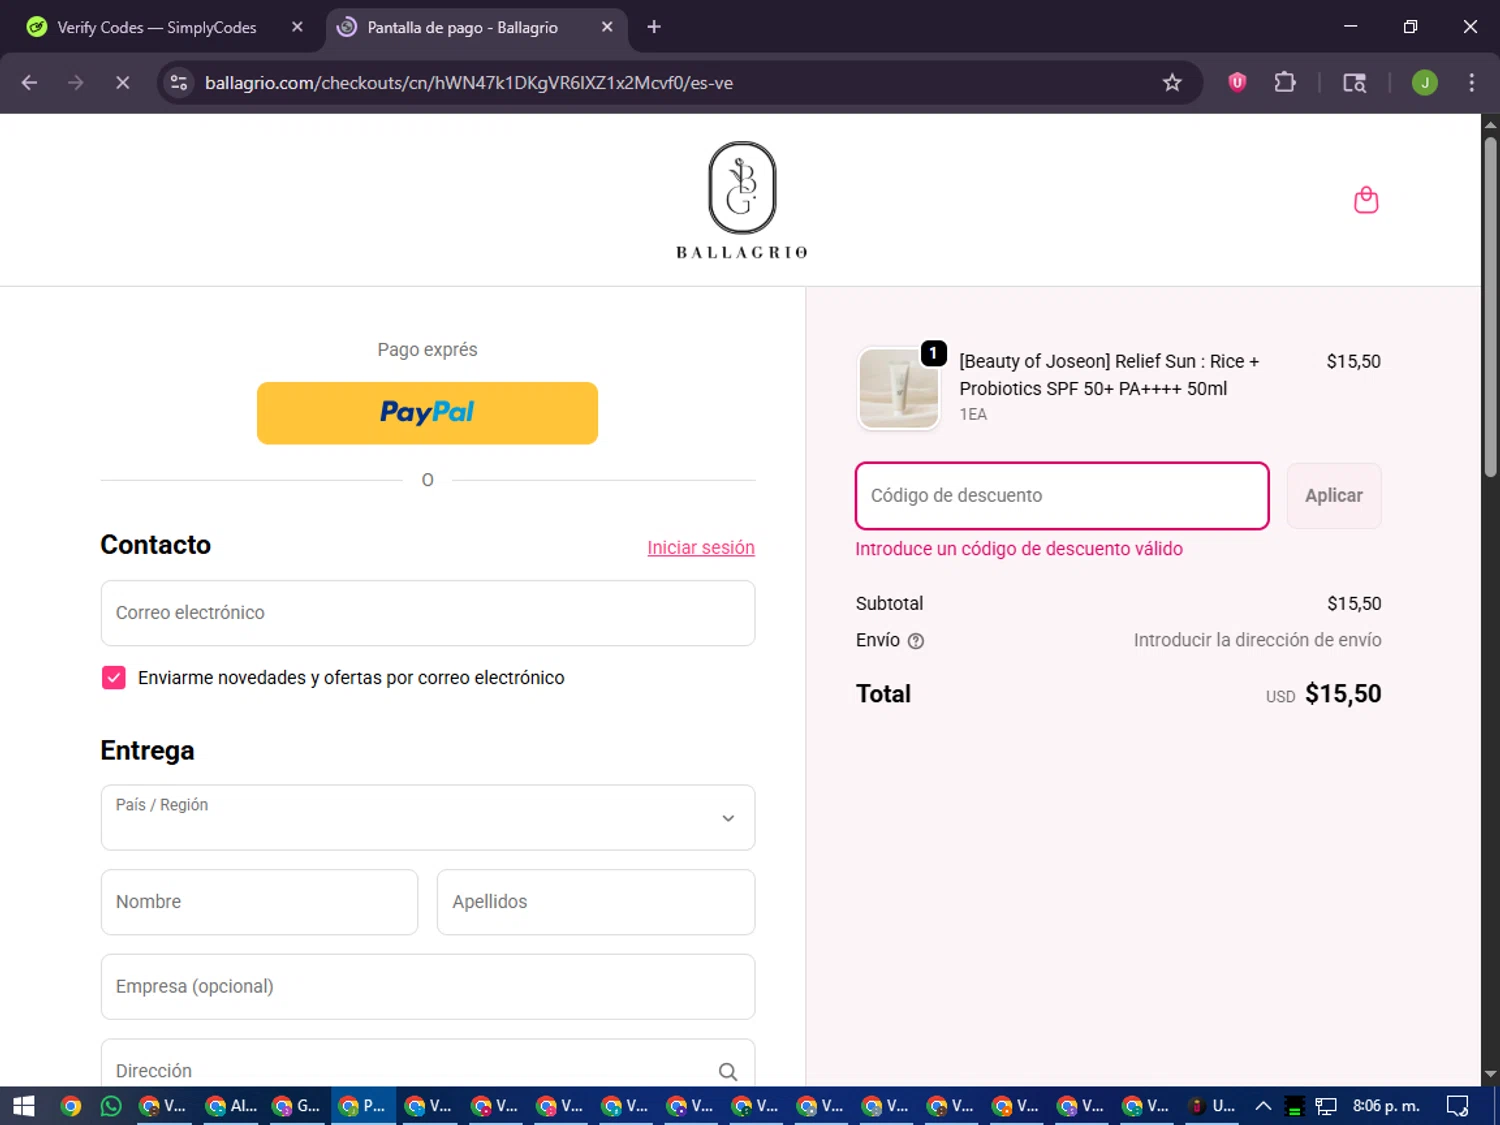Image resolution: width=1500 pixels, height=1125 pixels.
Task: Click the Ballagrio logo
Action: click(742, 200)
